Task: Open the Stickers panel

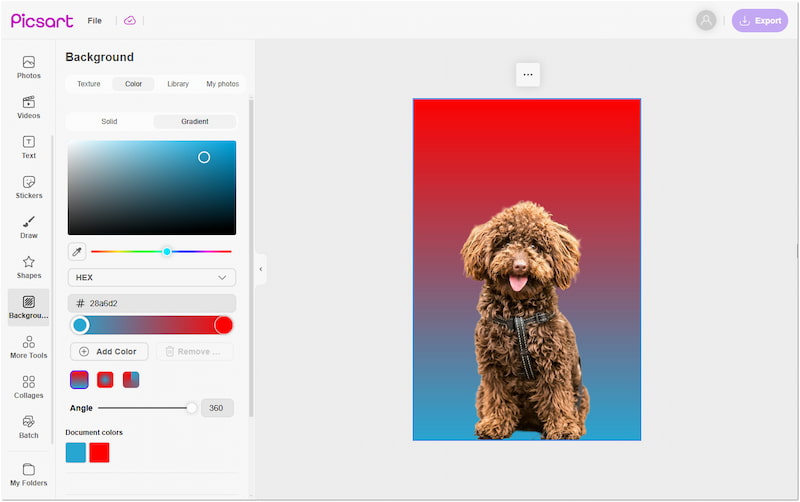Action: 29,187
